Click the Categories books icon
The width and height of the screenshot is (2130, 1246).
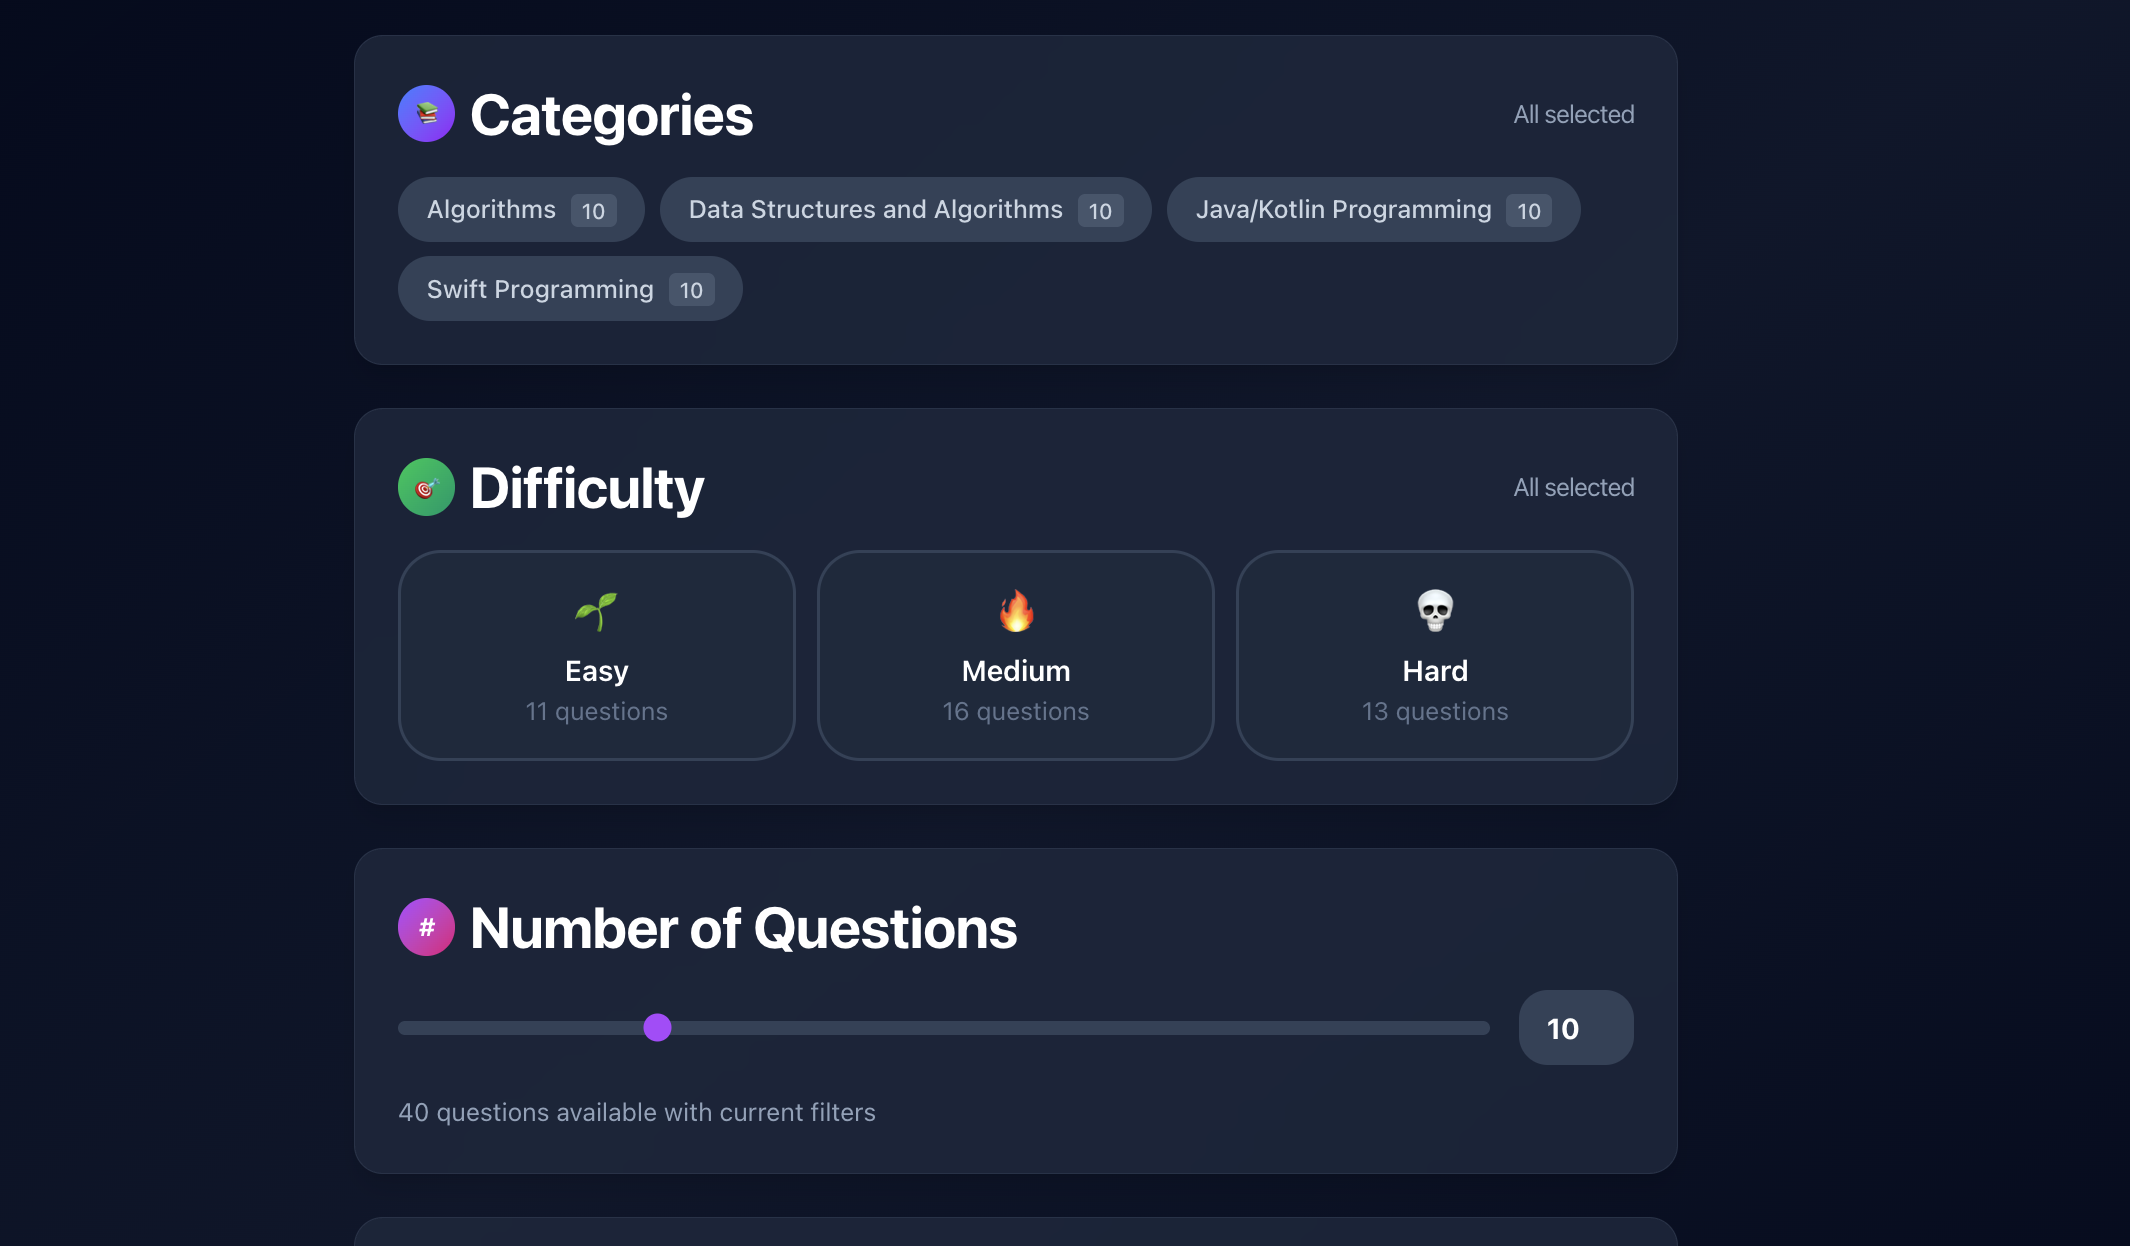click(x=426, y=114)
